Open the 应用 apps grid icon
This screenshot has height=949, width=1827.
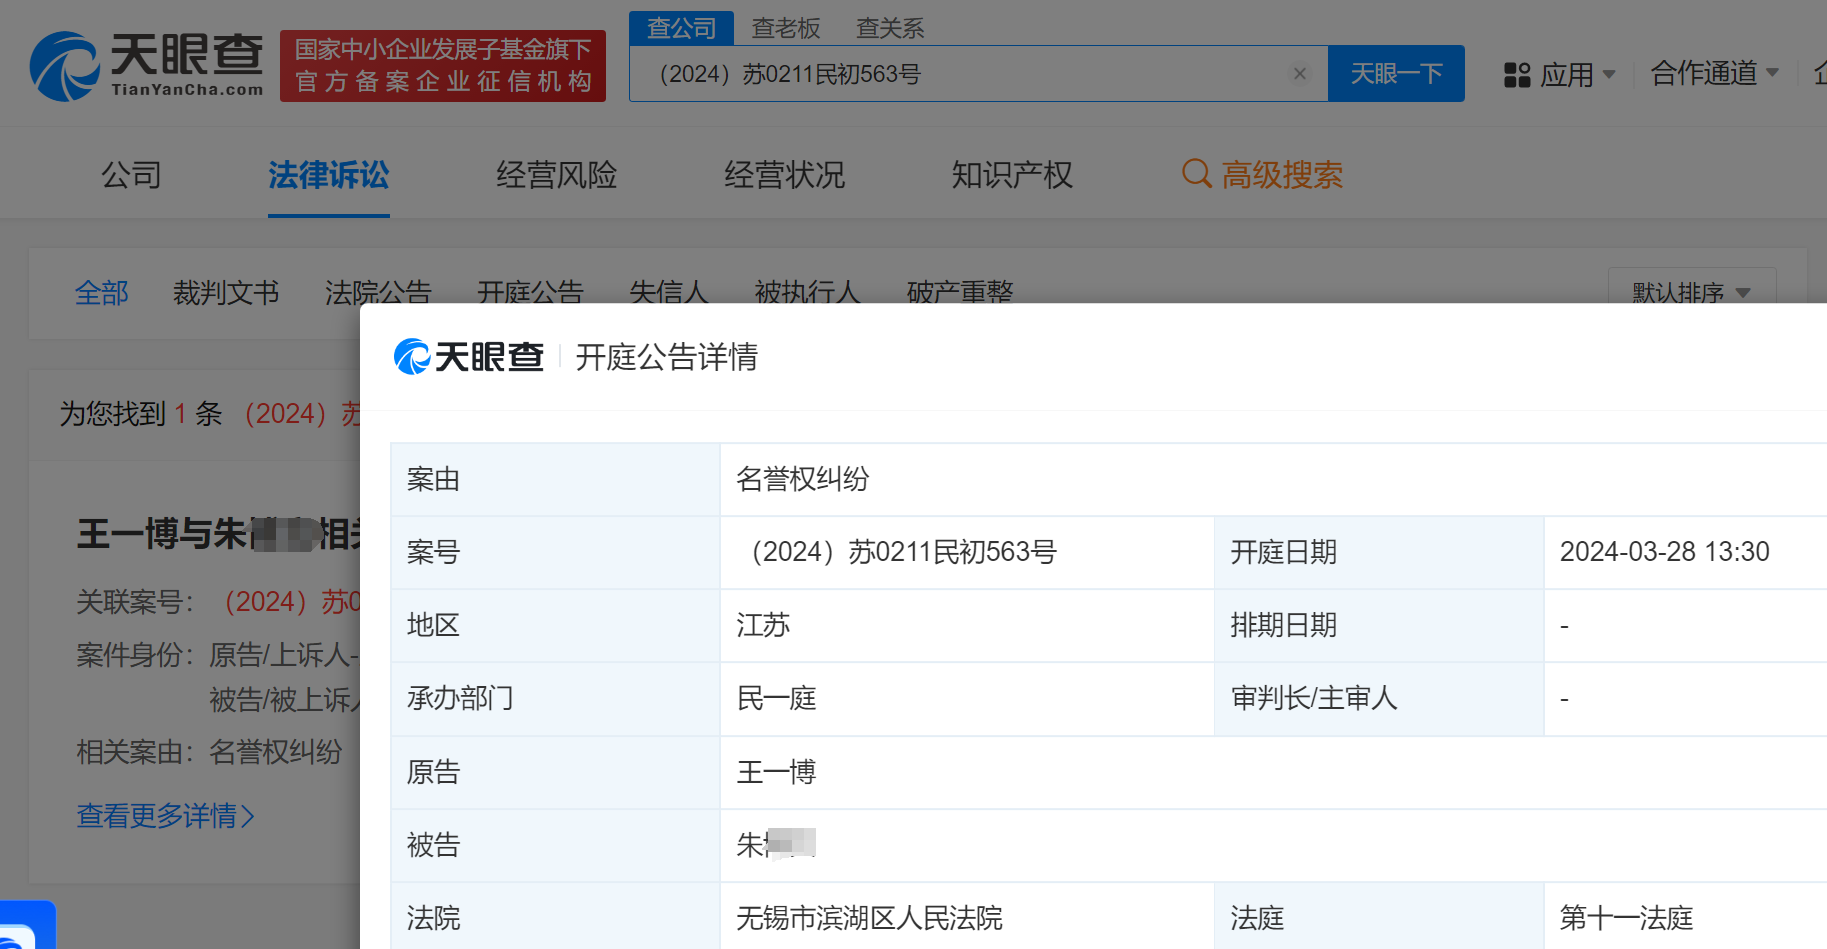coord(1517,73)
